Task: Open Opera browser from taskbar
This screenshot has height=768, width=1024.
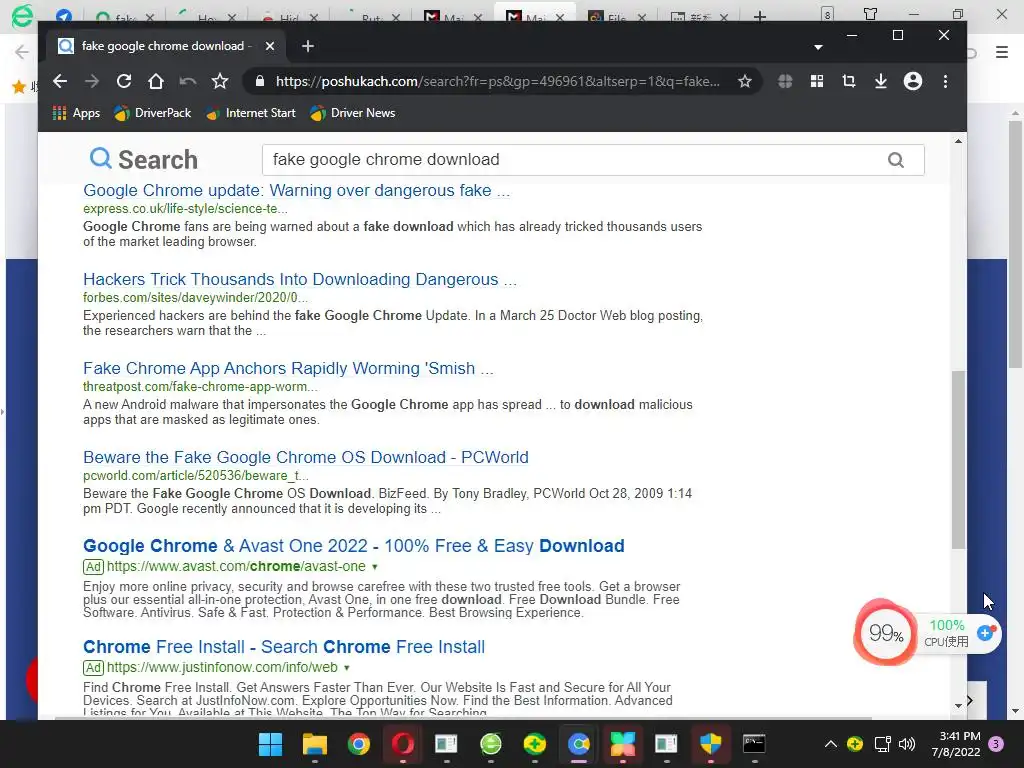Action: (403, 744)
